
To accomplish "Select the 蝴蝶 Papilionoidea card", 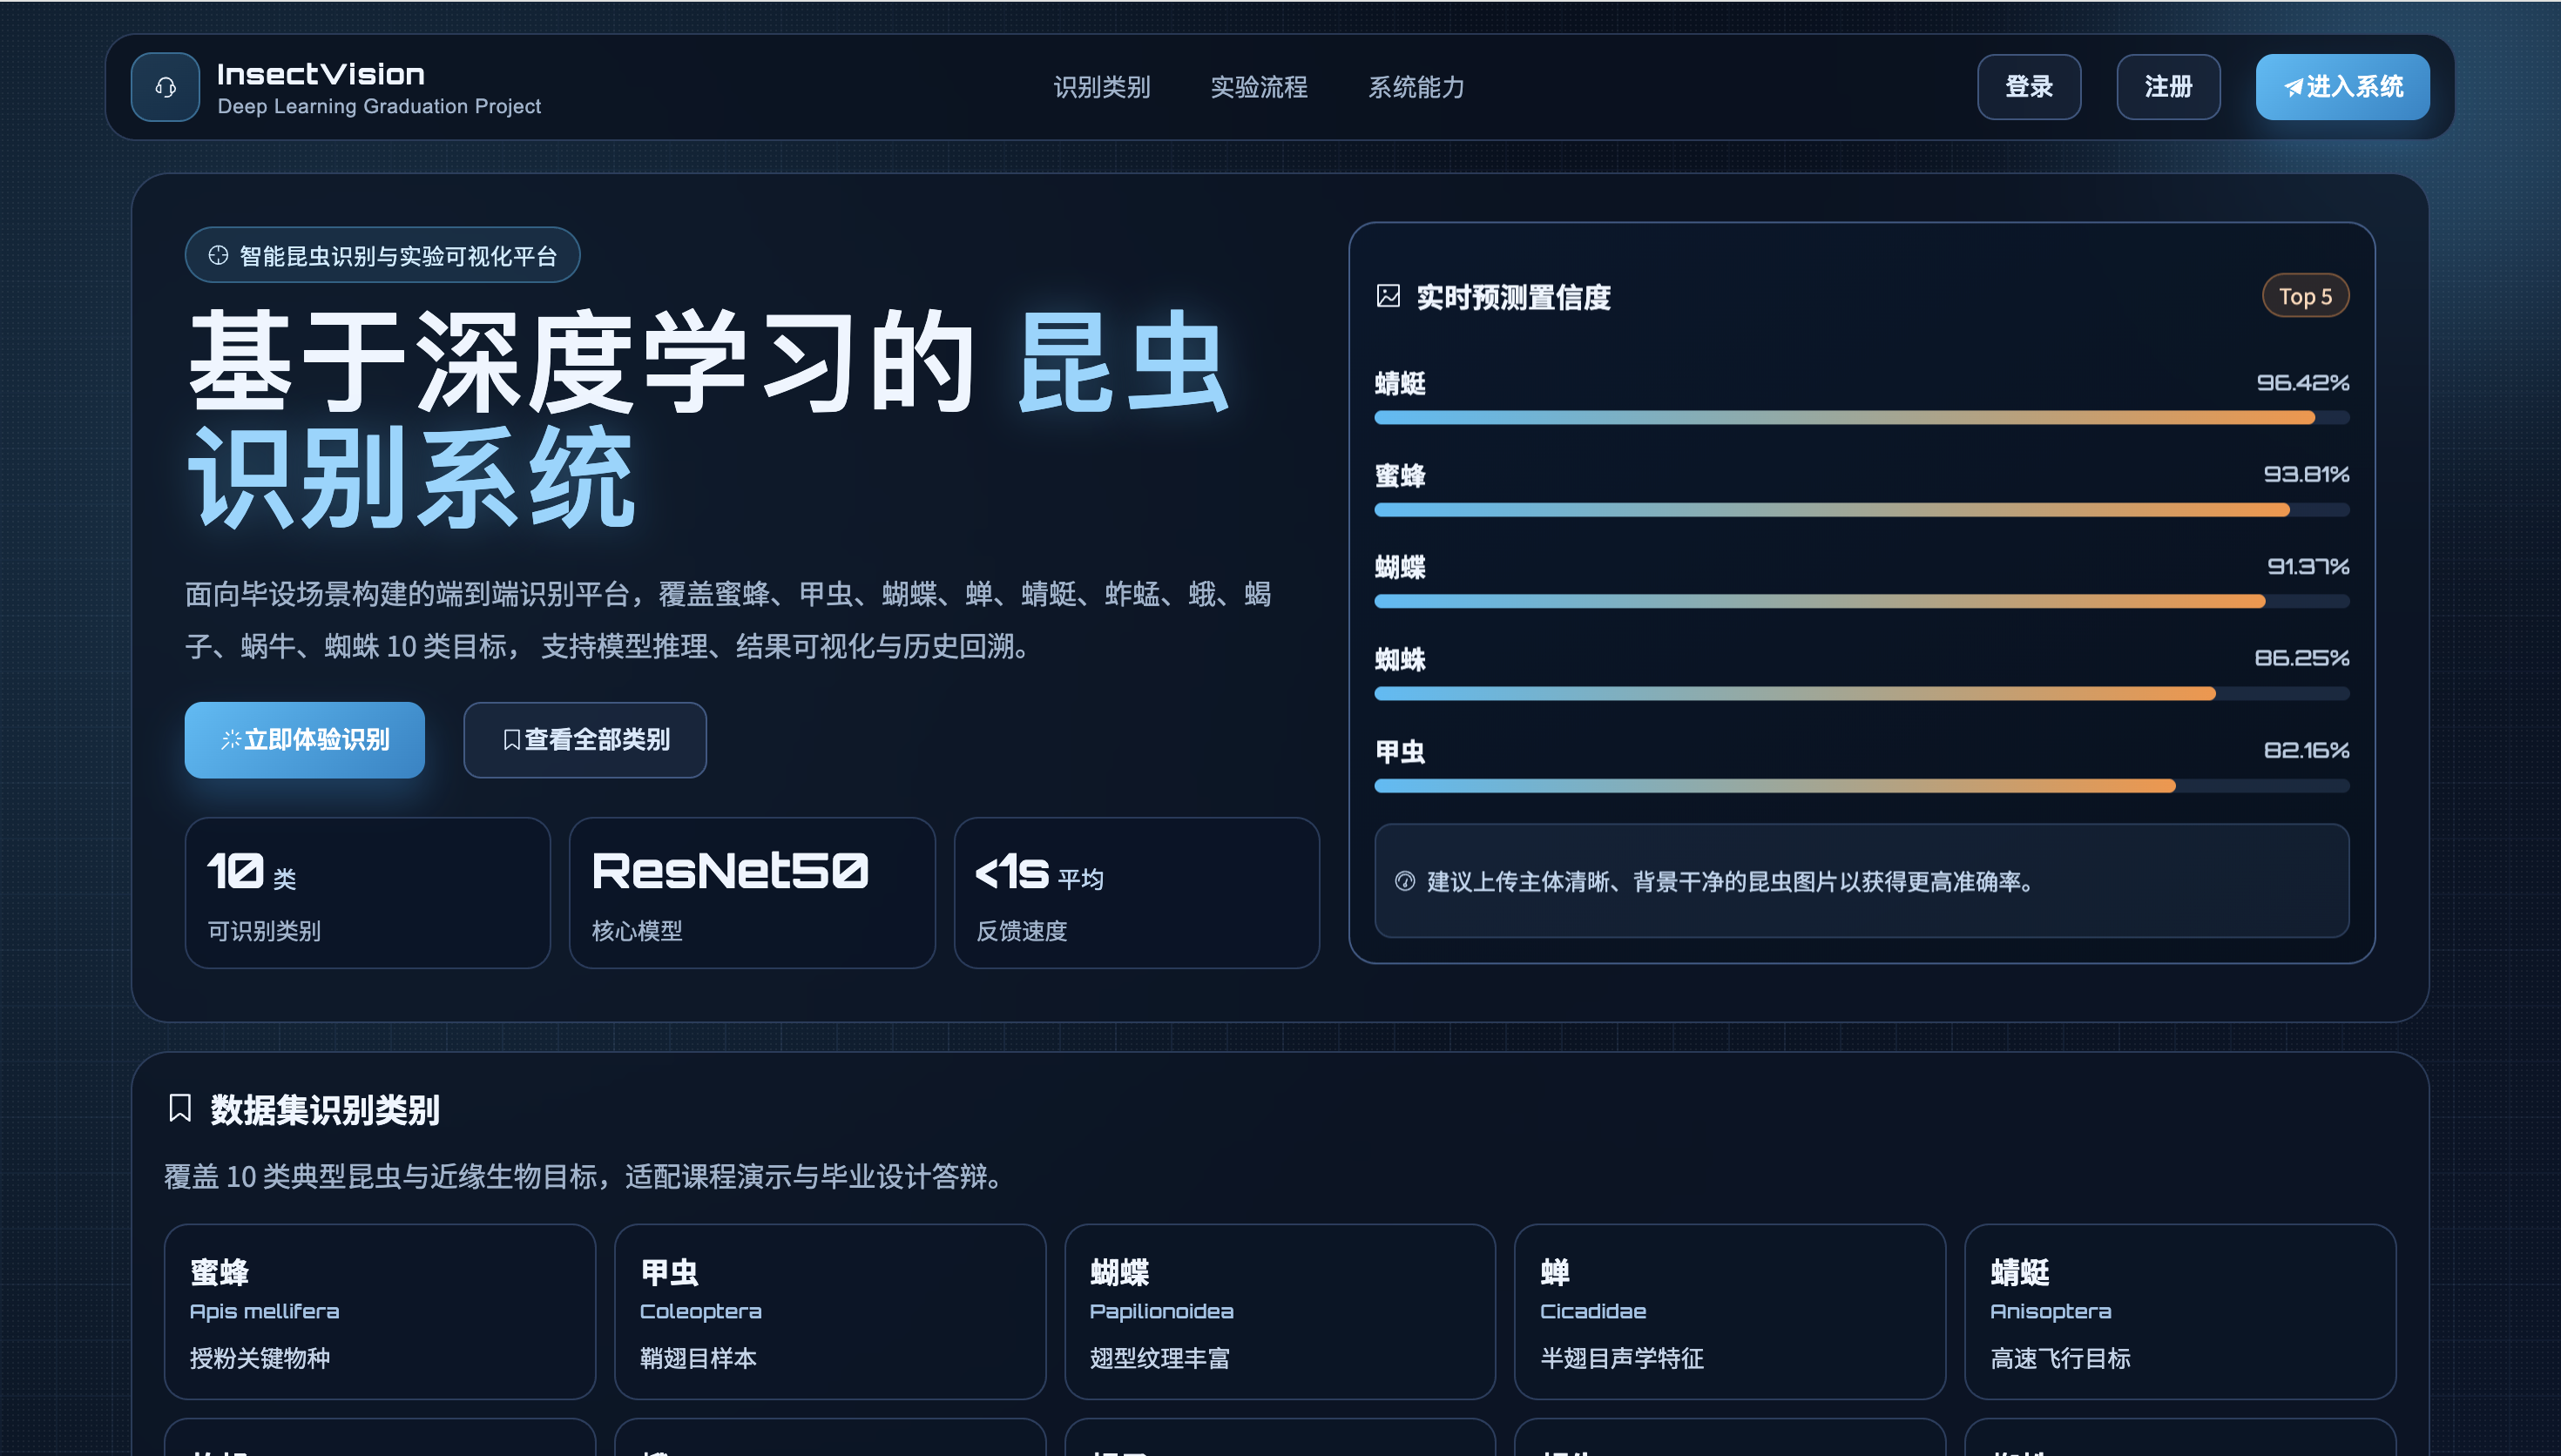I will pos(1280,1312).
